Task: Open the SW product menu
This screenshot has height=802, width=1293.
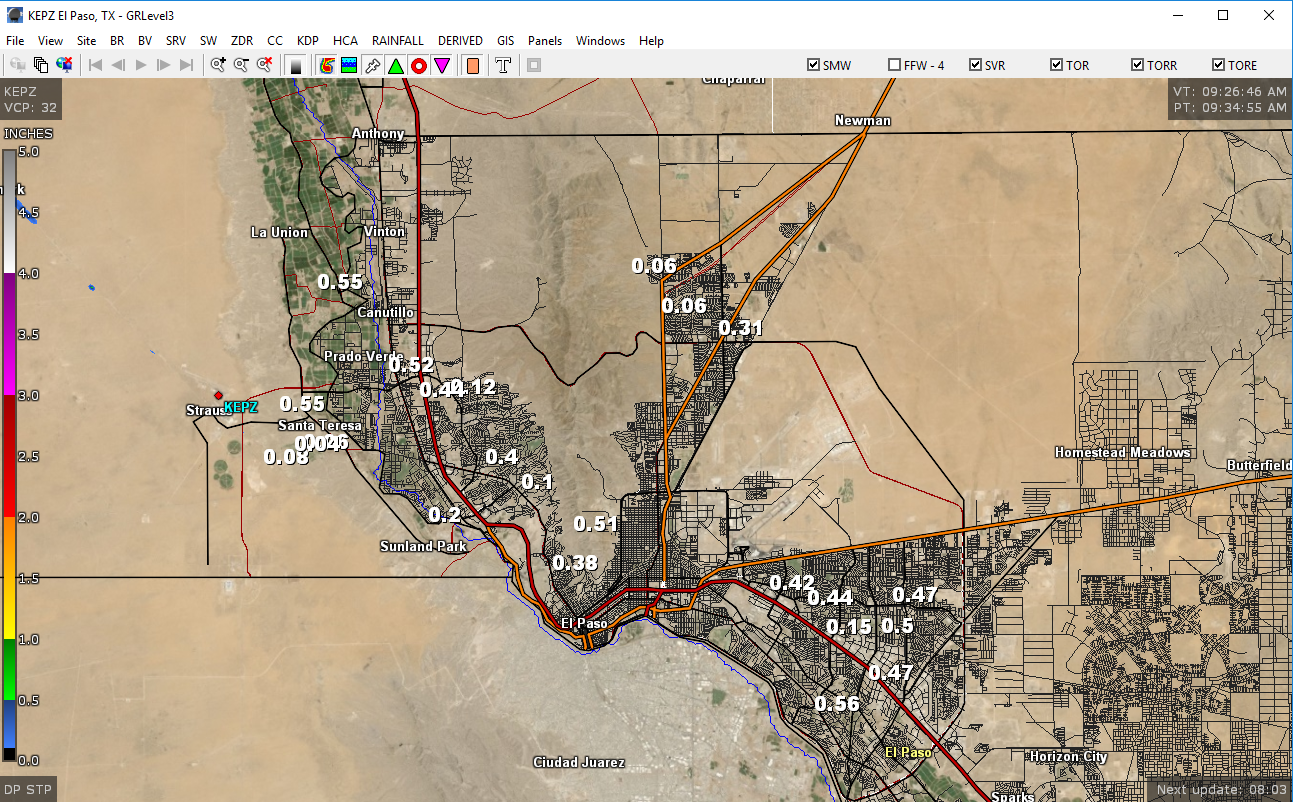Action: (208, 41)
